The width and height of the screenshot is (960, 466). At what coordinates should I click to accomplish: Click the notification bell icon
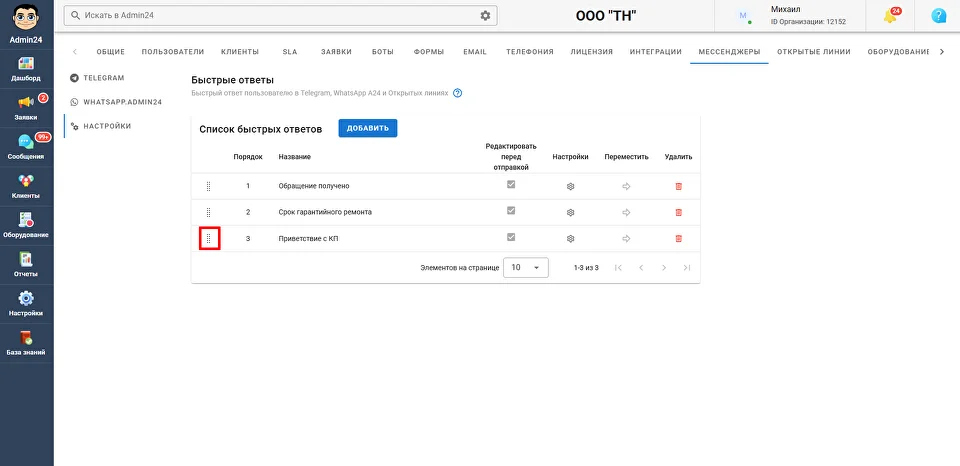pos(889,16)
